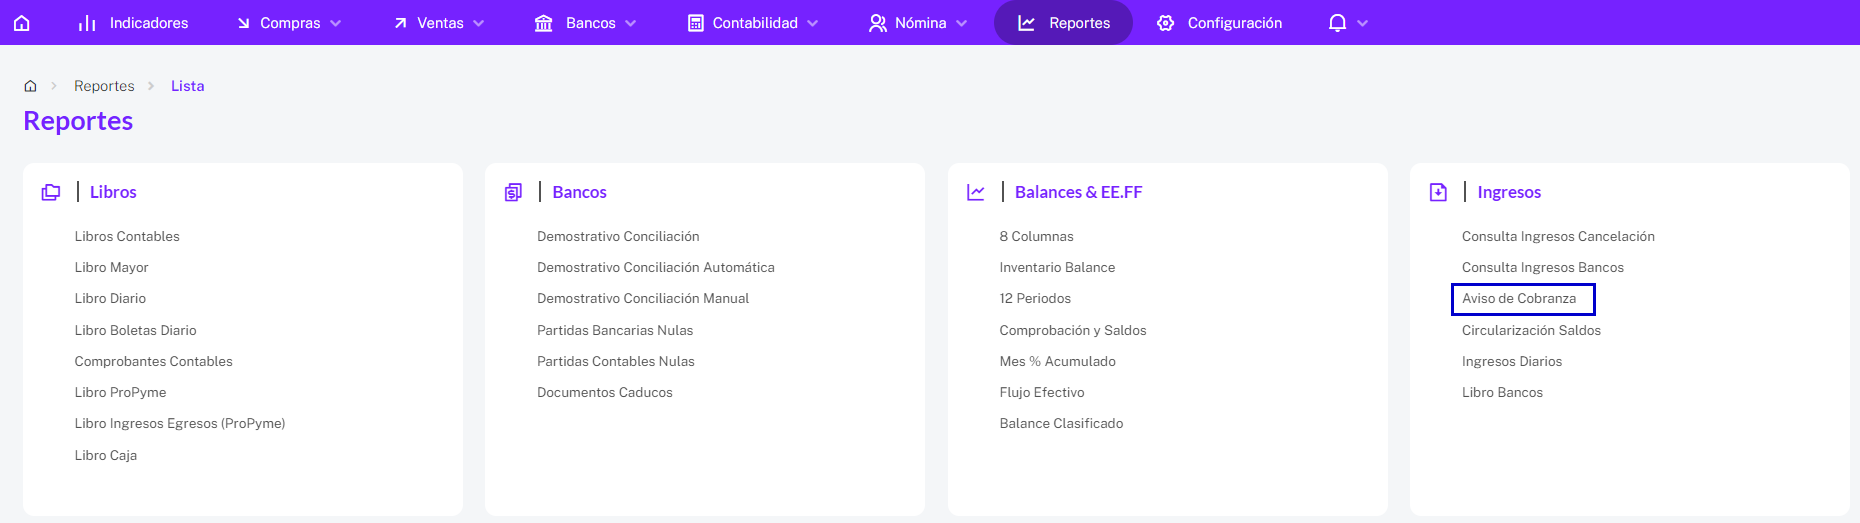The height and width of the screenshot is (523, 1860).
Task: Expand the Contabilidad dropdown menu
Action: (753, 22)
